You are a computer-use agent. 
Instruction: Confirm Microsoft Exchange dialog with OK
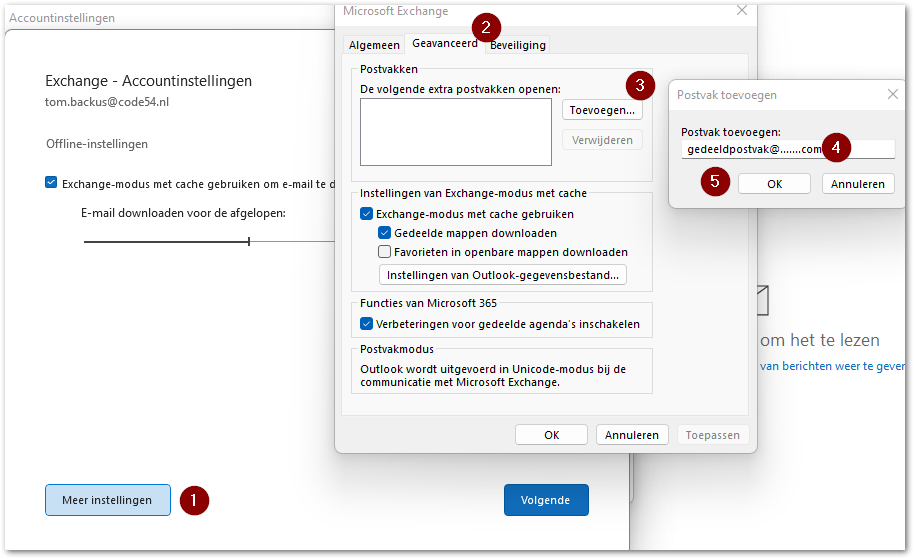tap(551, 435)
